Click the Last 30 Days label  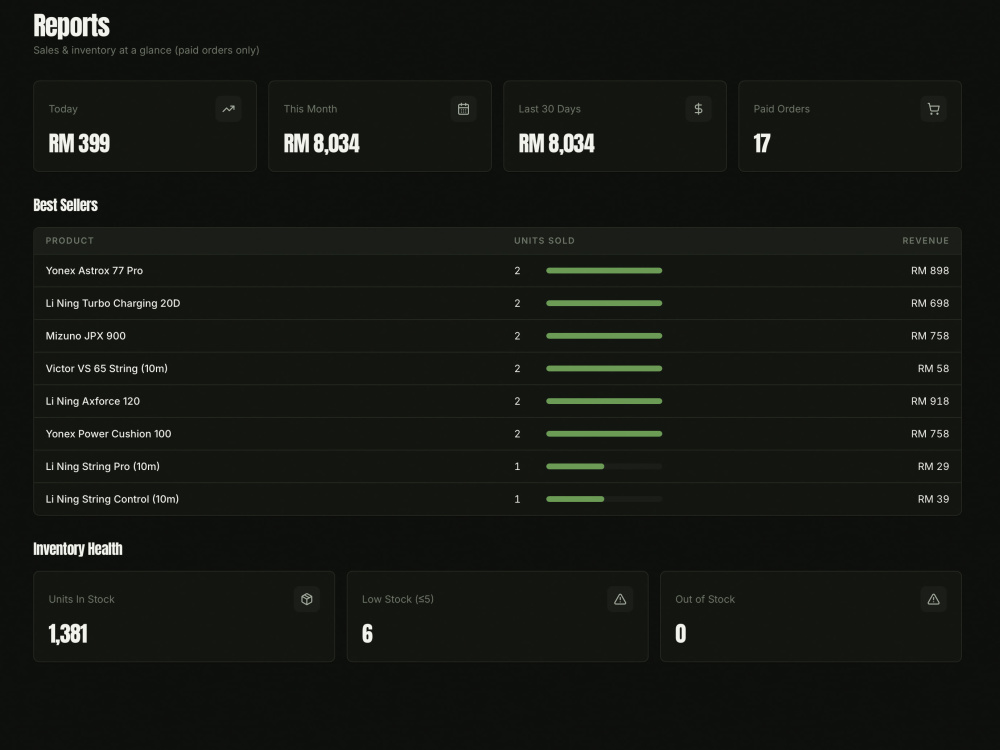[550, 109]
